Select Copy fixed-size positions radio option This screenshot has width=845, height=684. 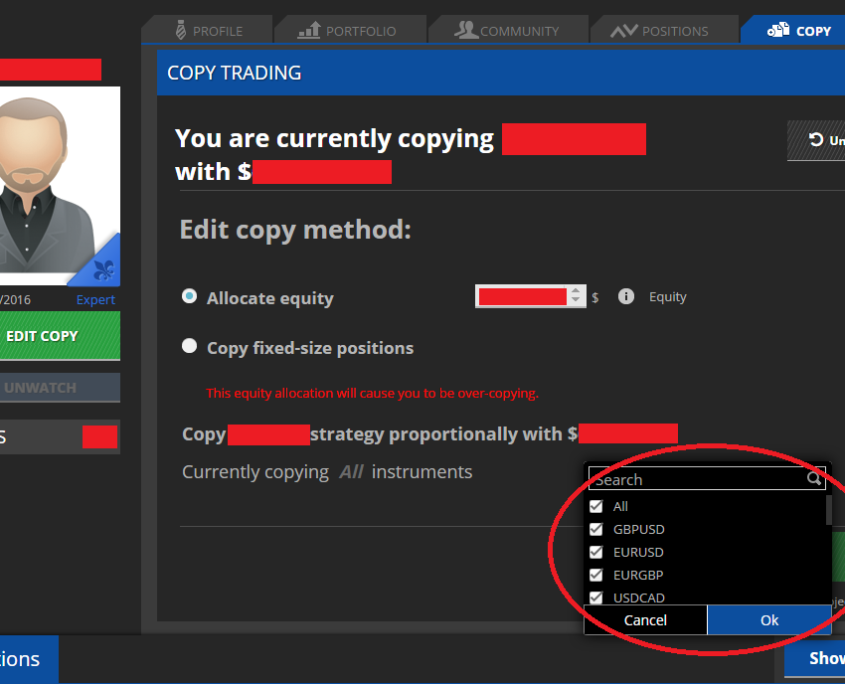pyautogui.click(x=190, y=347)
